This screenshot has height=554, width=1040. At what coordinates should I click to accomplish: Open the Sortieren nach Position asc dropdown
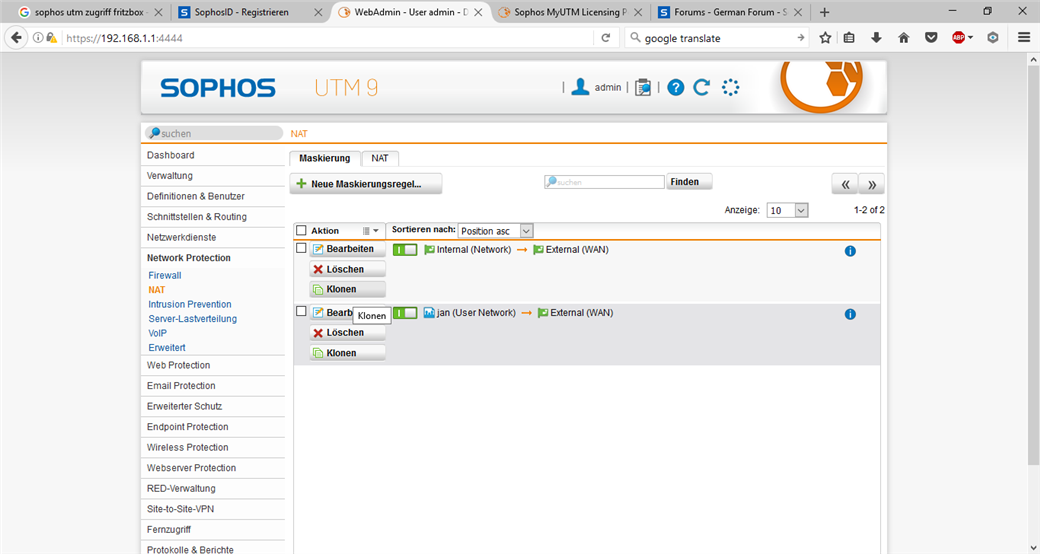tap(495, 231)
